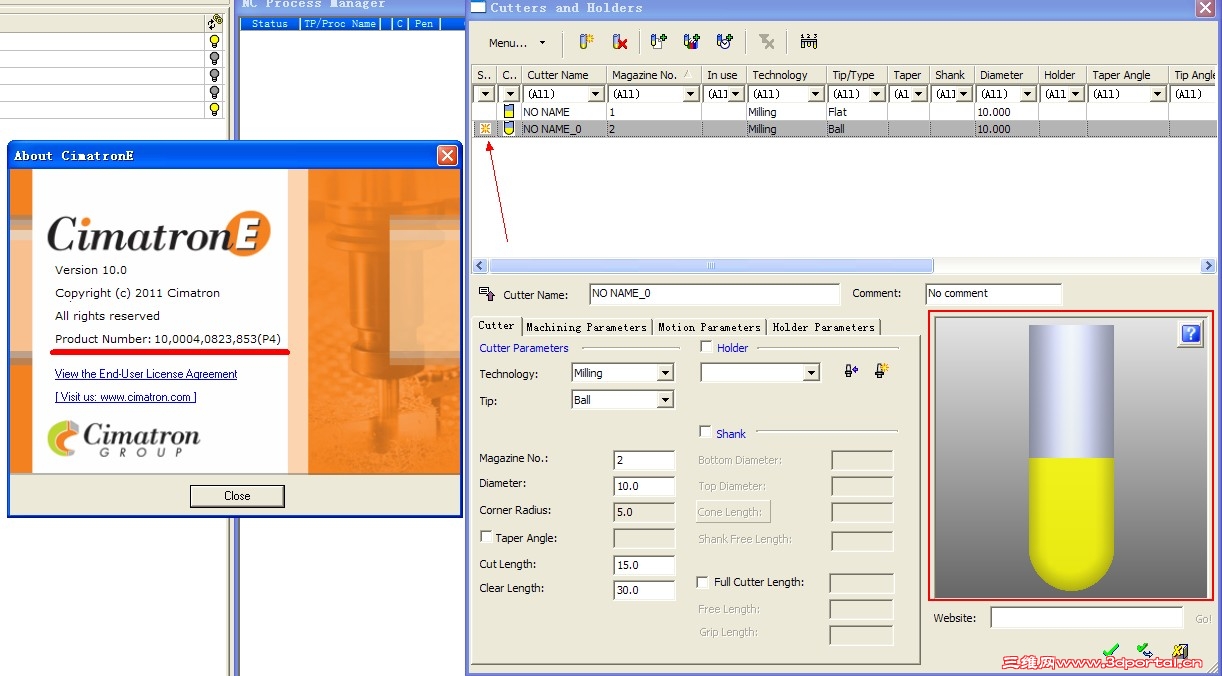This screenshot has width=1222, height=676.
Task: Switch to the Machining Parameters tab
Action: point(586,327)
